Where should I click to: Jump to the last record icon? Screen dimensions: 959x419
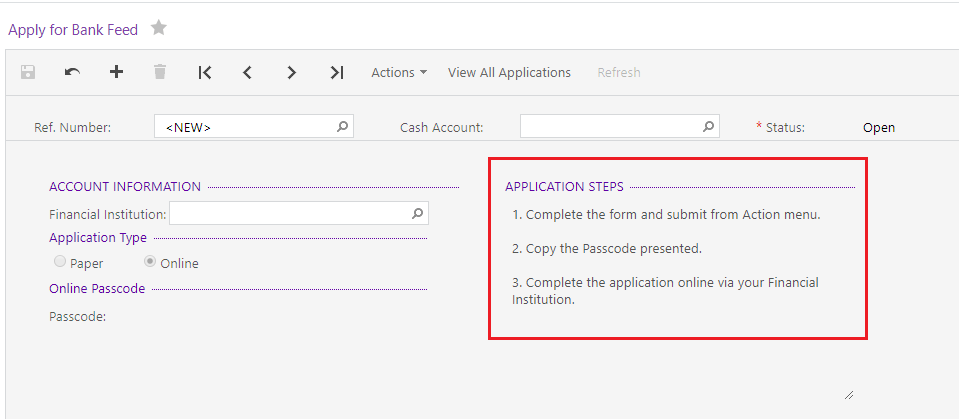(x=336, y=73)
